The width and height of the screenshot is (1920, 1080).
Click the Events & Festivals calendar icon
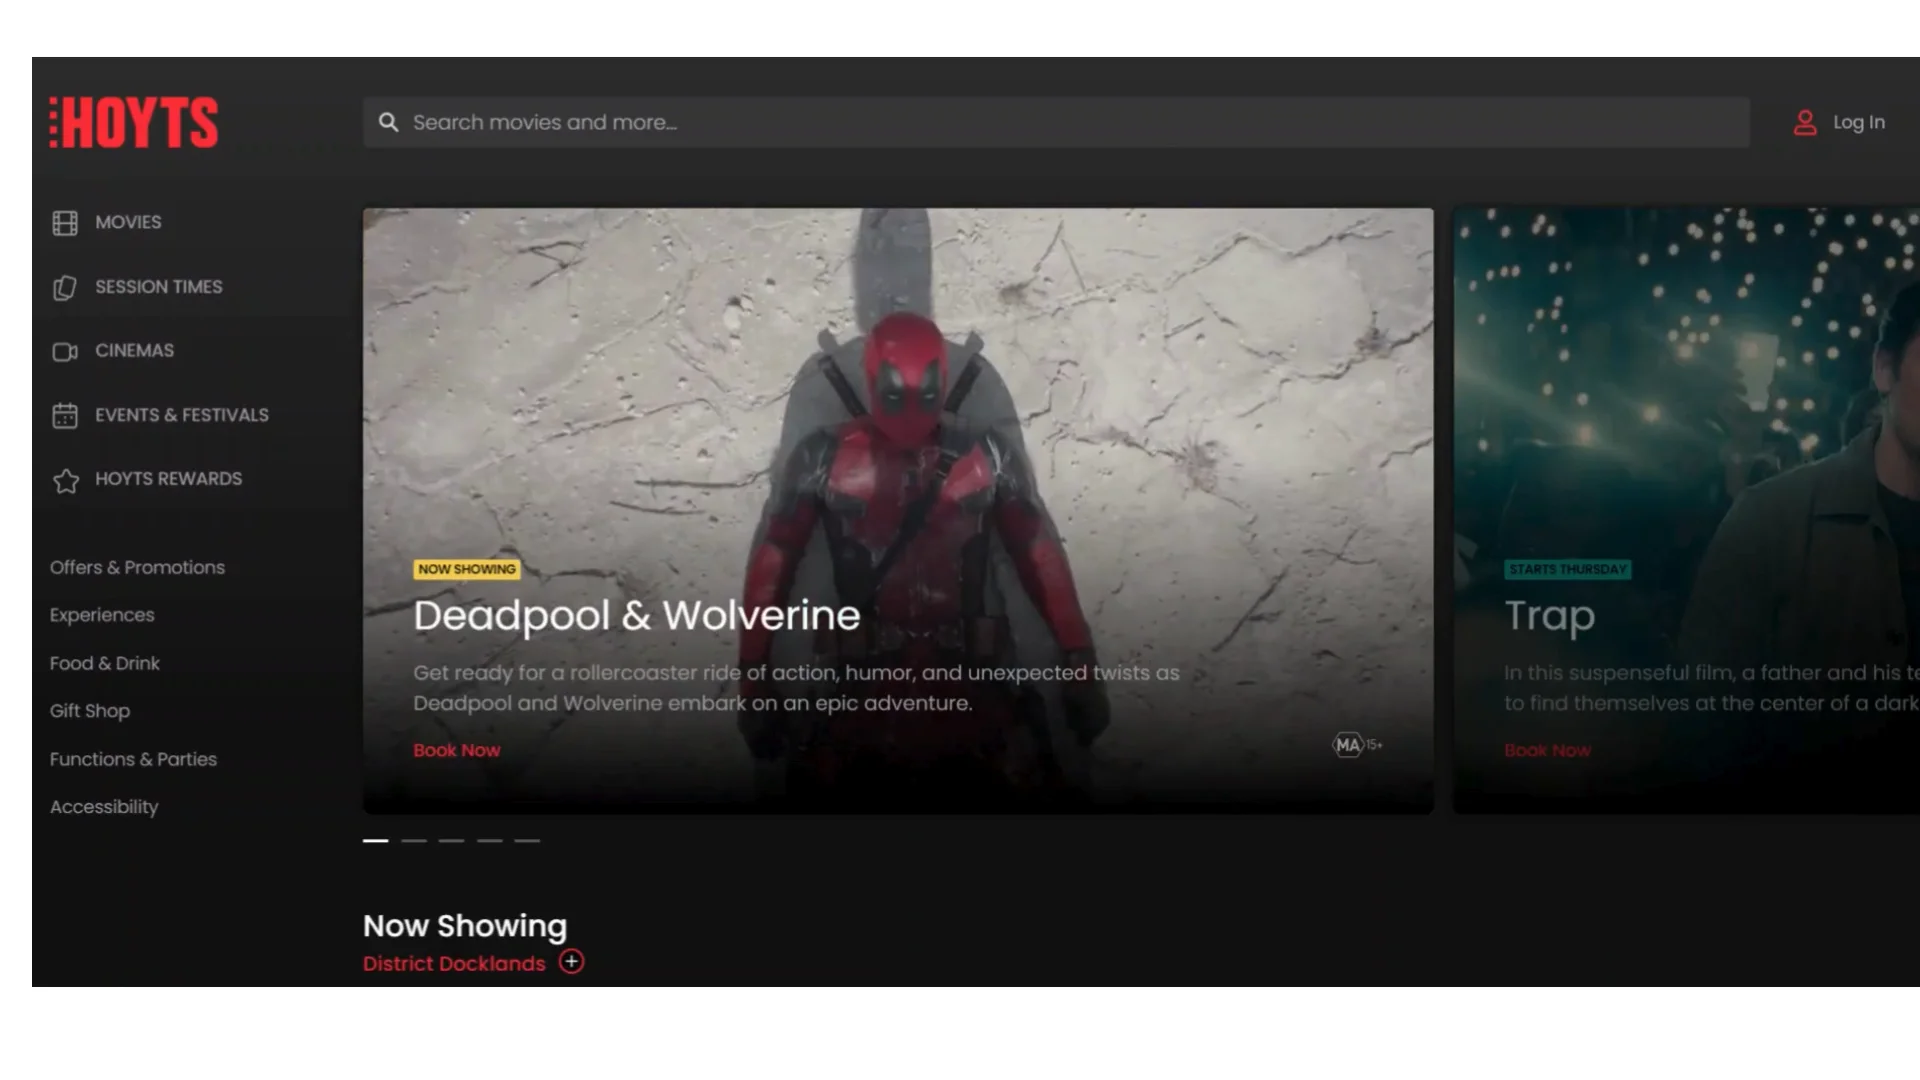point(65,416)
